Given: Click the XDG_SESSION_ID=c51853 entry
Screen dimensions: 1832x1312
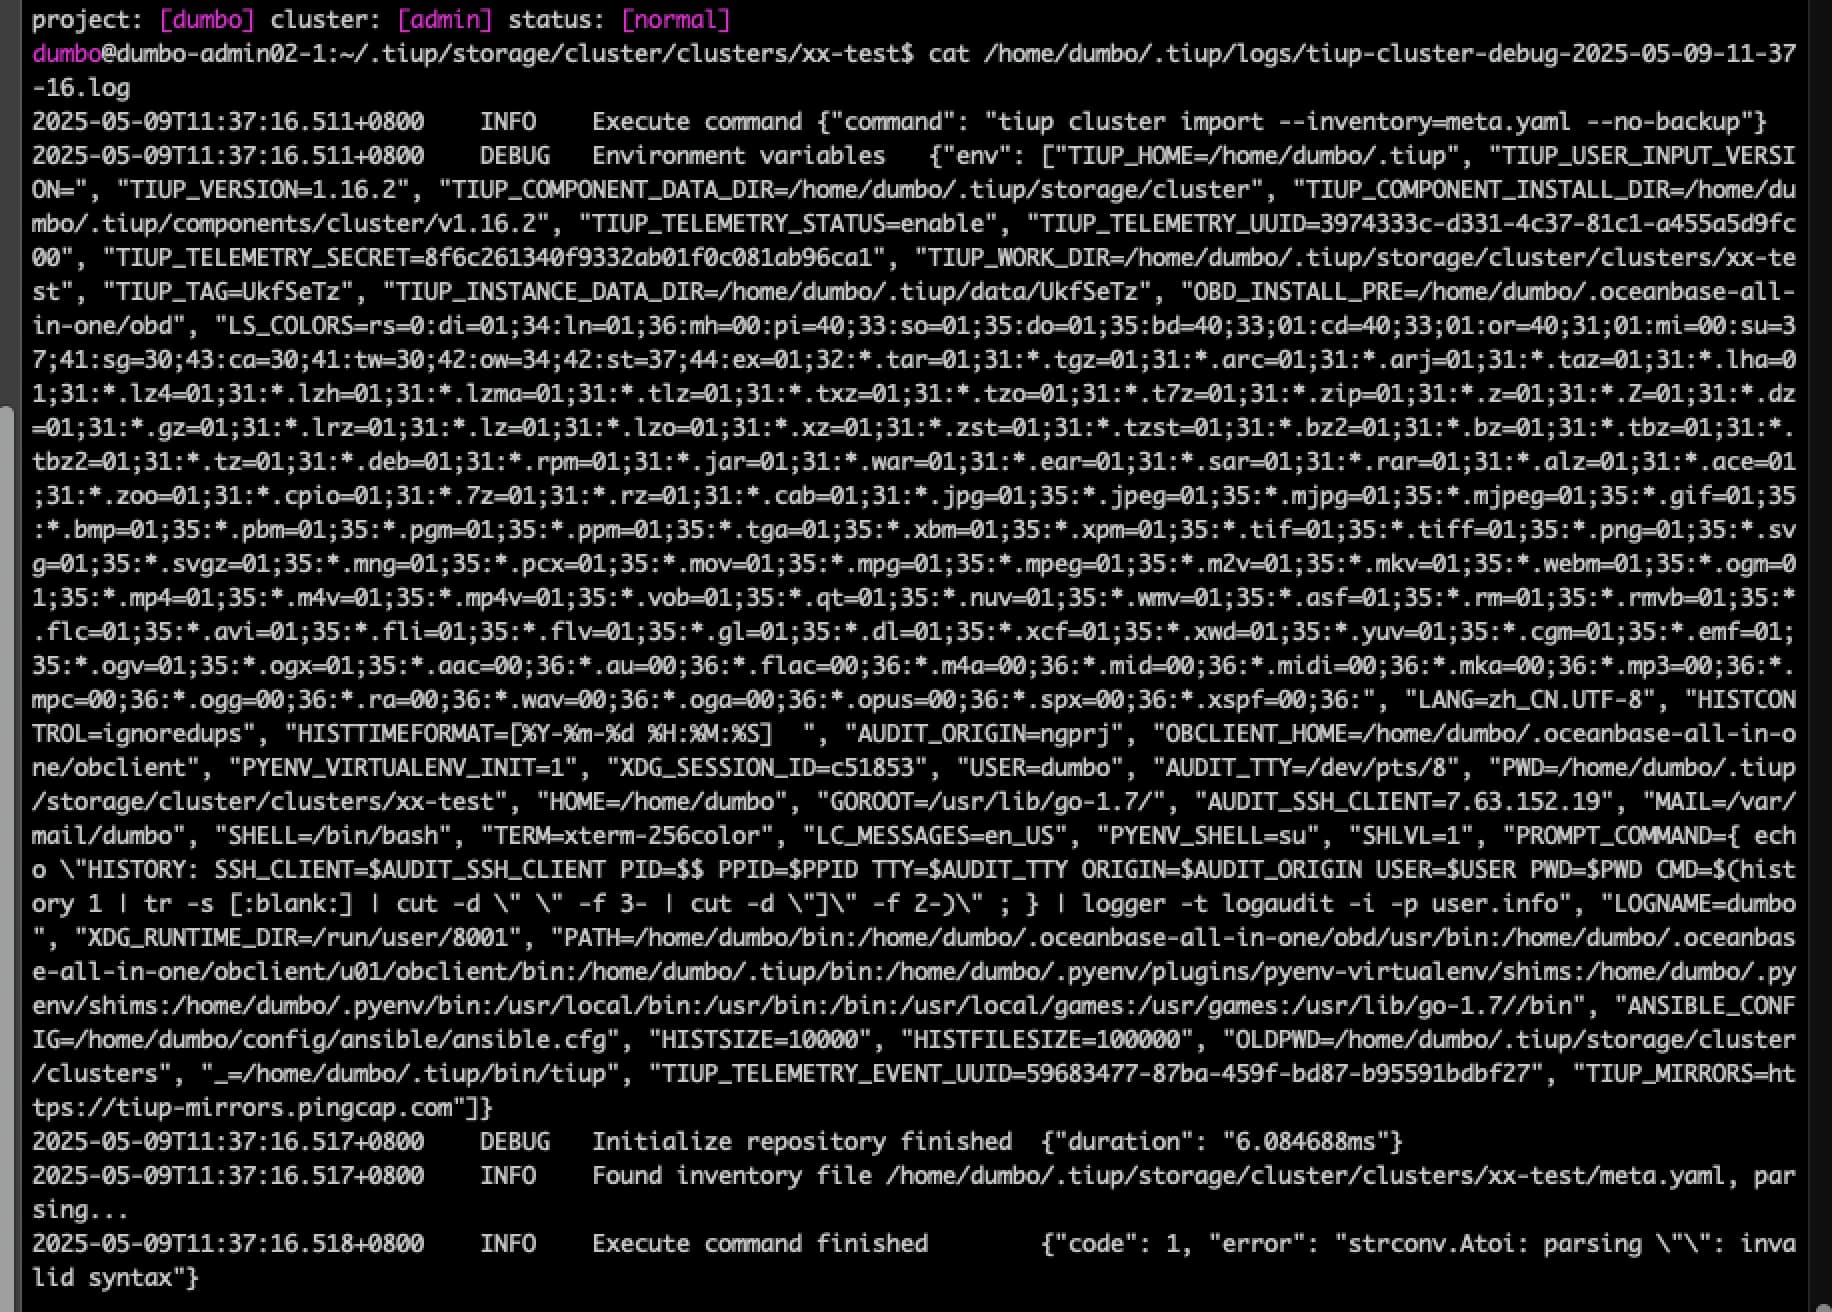Looking at the screenshot, I should coord(768,767).
